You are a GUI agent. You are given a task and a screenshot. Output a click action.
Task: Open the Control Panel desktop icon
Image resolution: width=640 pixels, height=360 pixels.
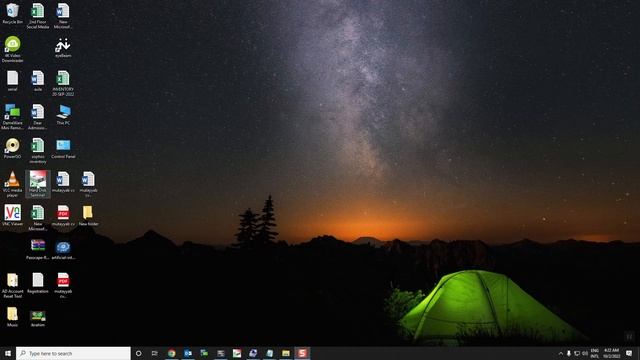[x=63, y=148]
